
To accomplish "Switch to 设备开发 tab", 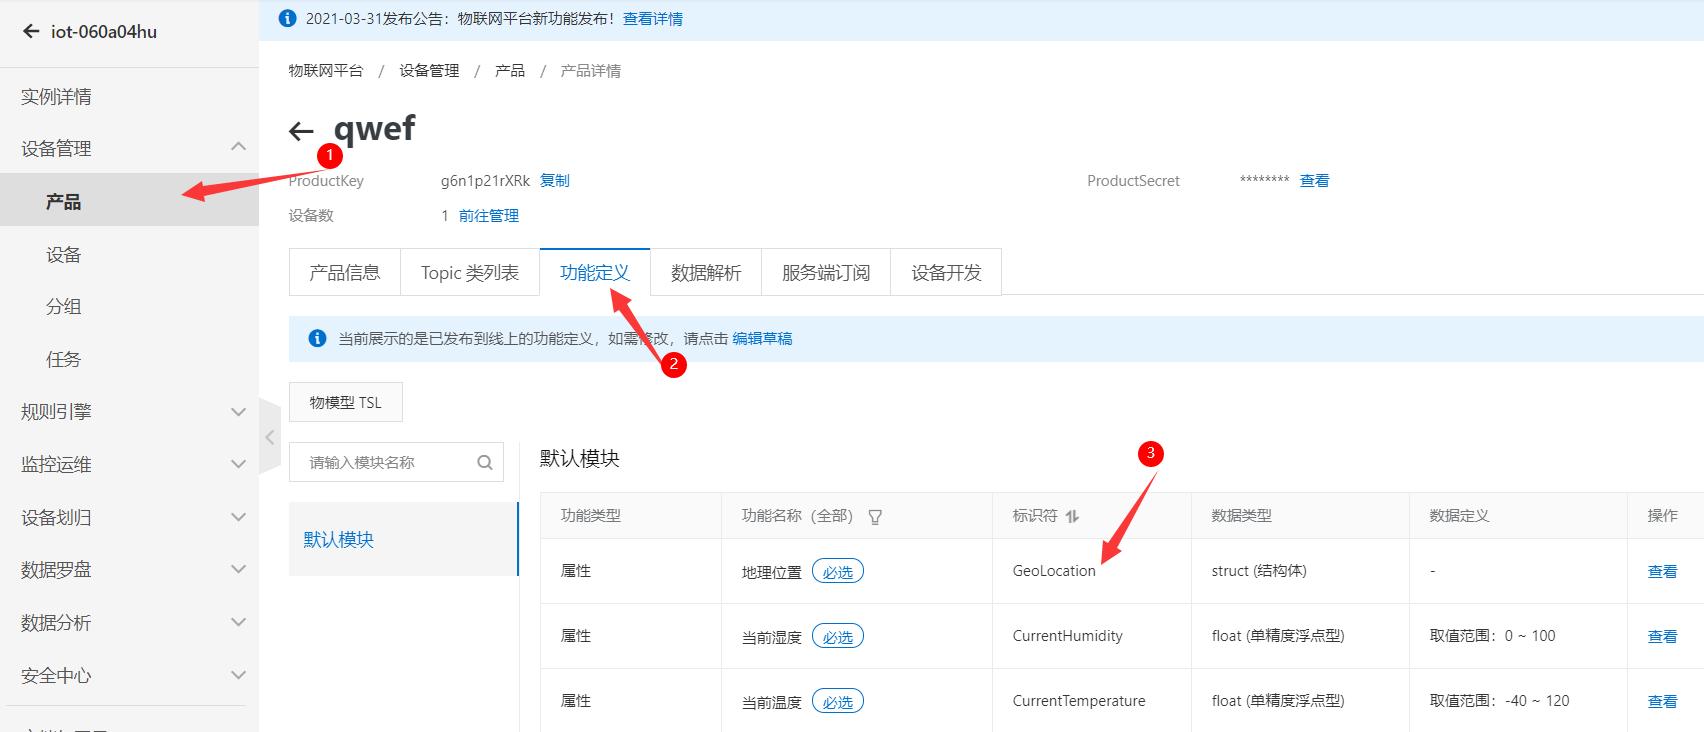I will point(946,272).
